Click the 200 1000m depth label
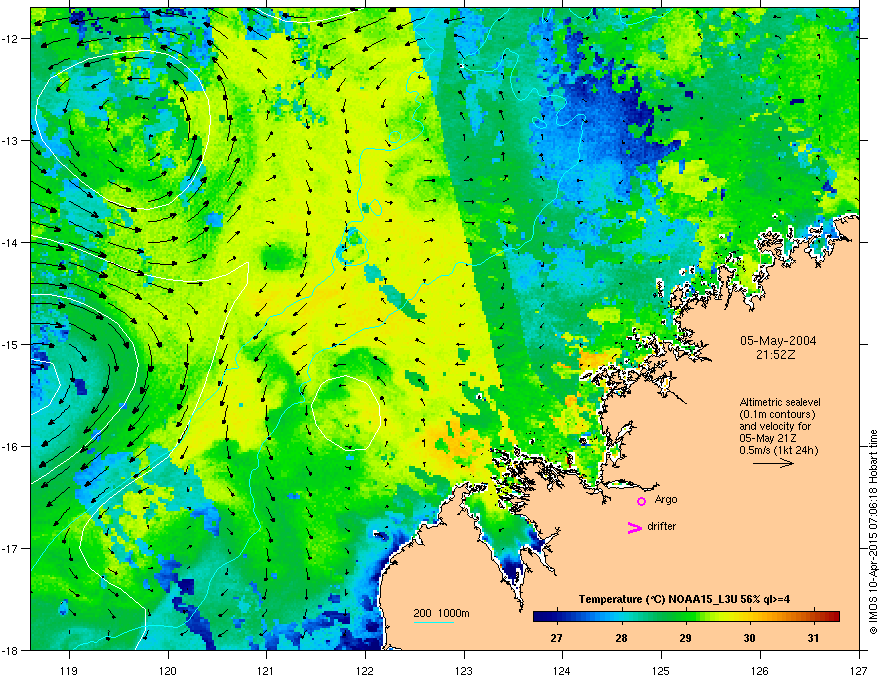Viewport: 880px width, 680px height. pos(441,613)
